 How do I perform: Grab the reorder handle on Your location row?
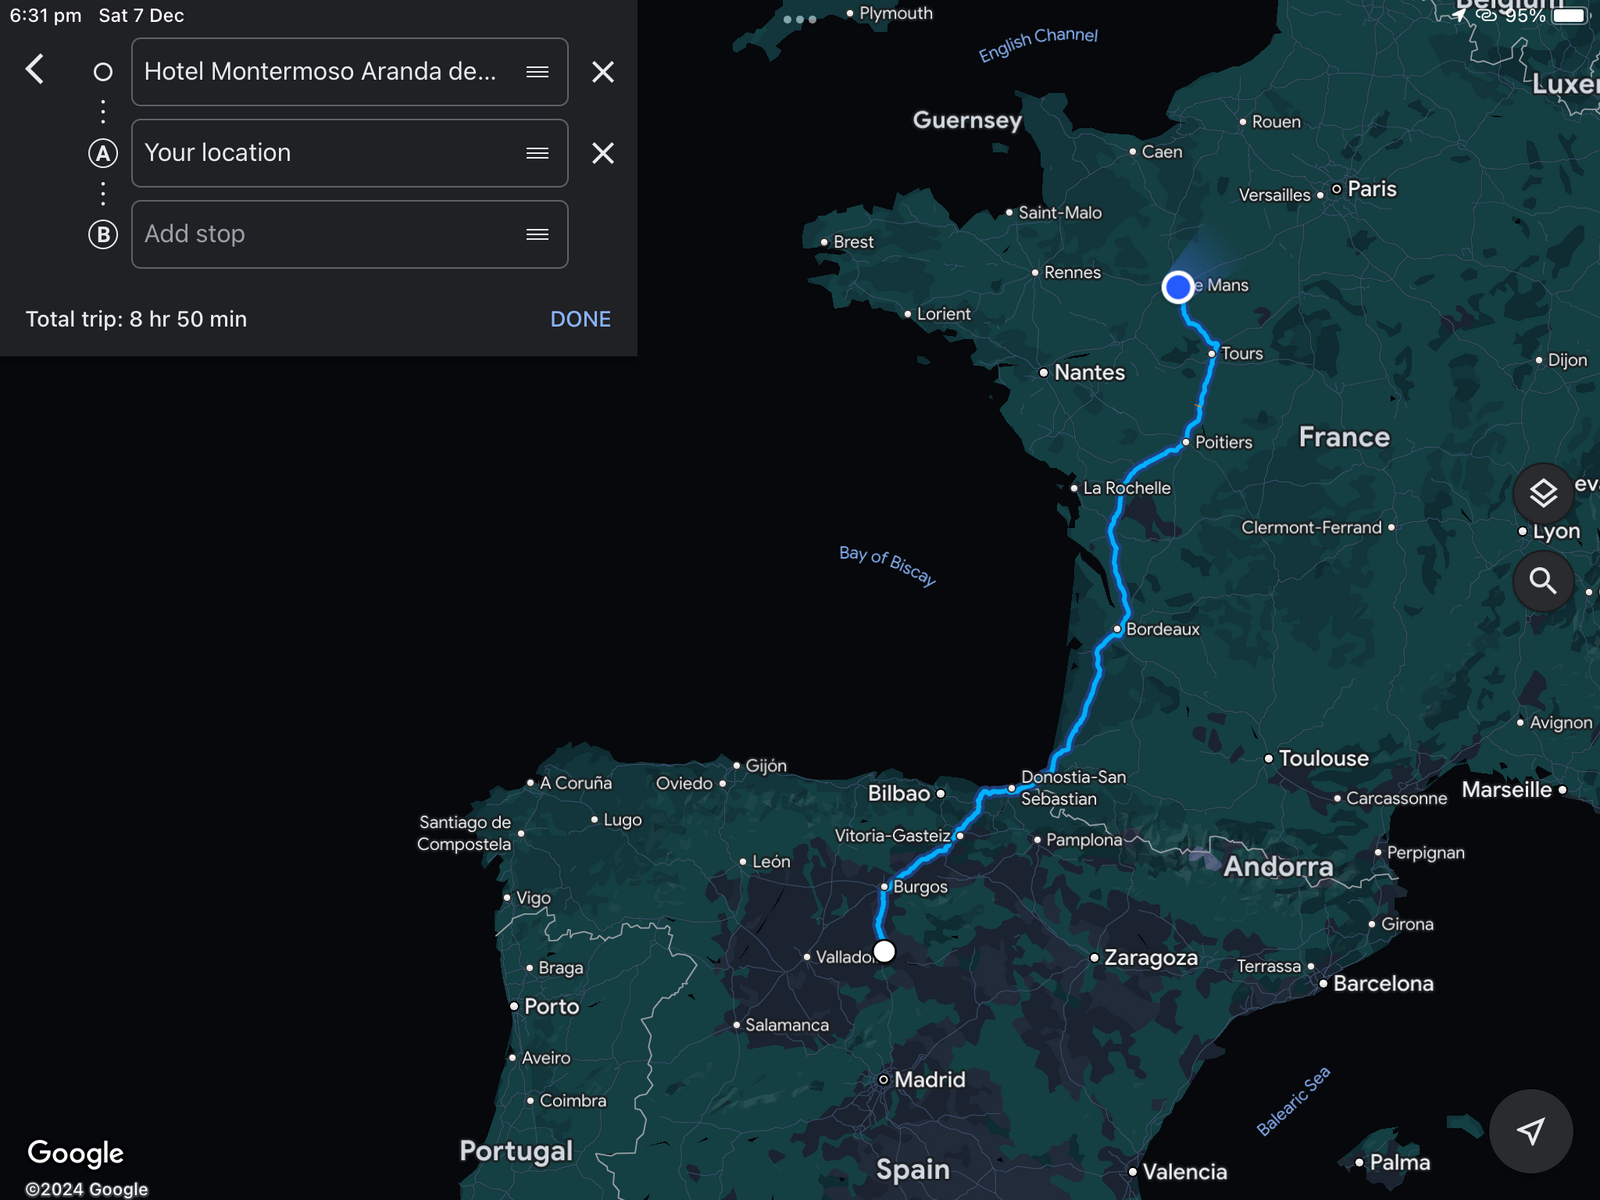[537, 153]
